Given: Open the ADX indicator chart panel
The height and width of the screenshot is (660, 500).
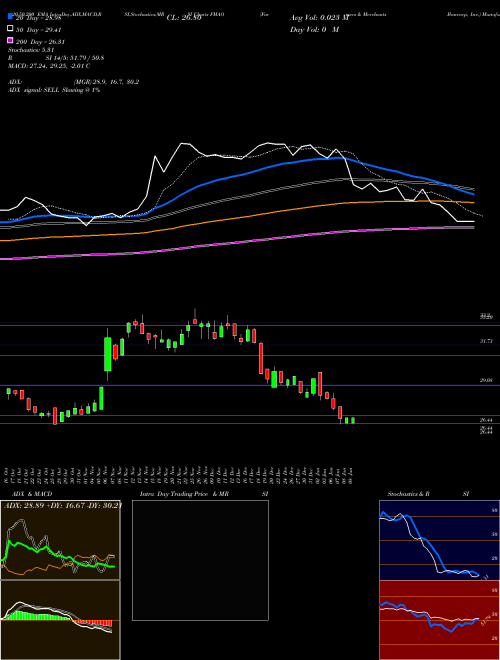Looking at the screenshot, I should pyautogui.click(x=60, y=540).
